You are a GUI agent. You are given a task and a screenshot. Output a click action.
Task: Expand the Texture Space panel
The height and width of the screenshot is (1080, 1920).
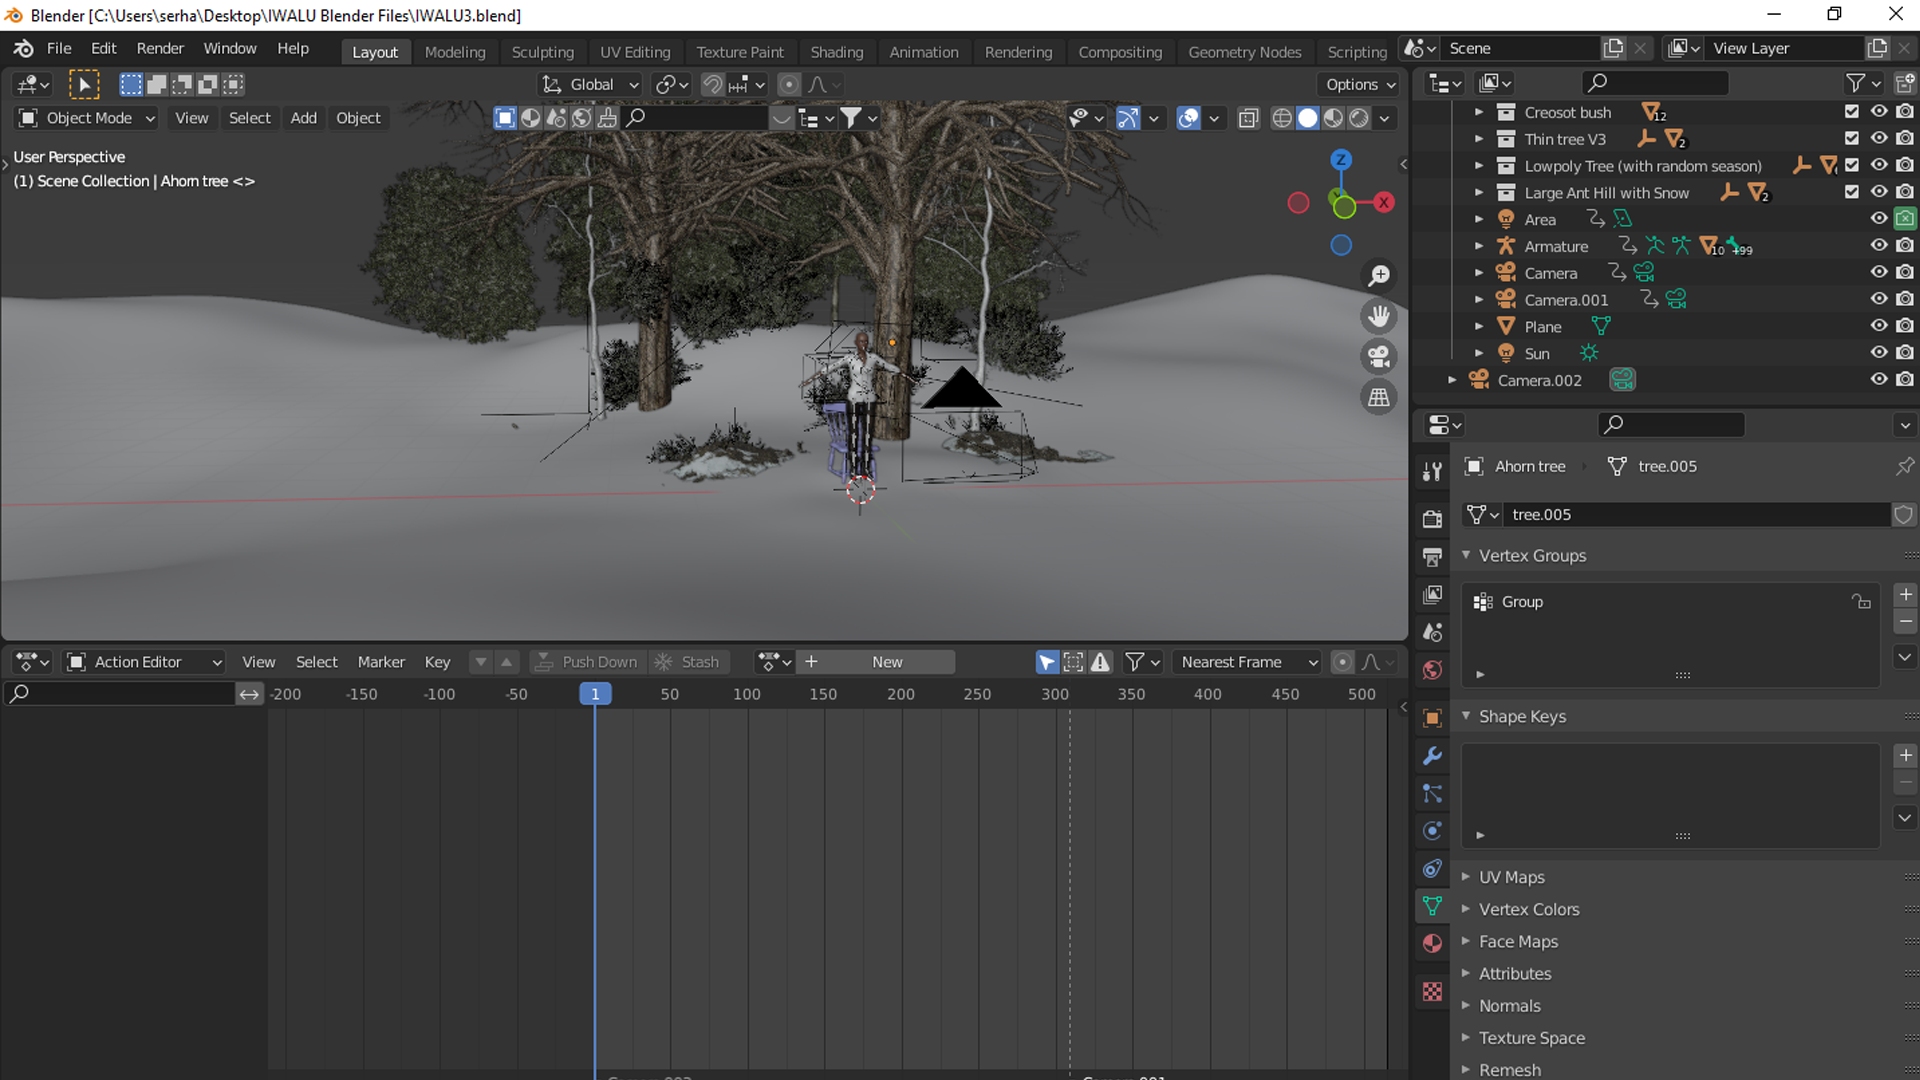tap(1466, 1038)
